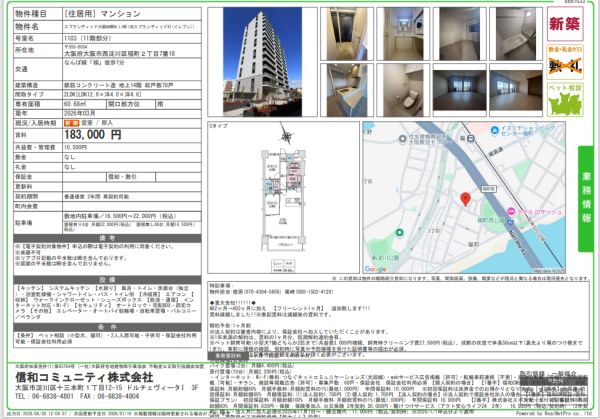
Task: Click the grey circular marker on map
Action: coord(402,139)
